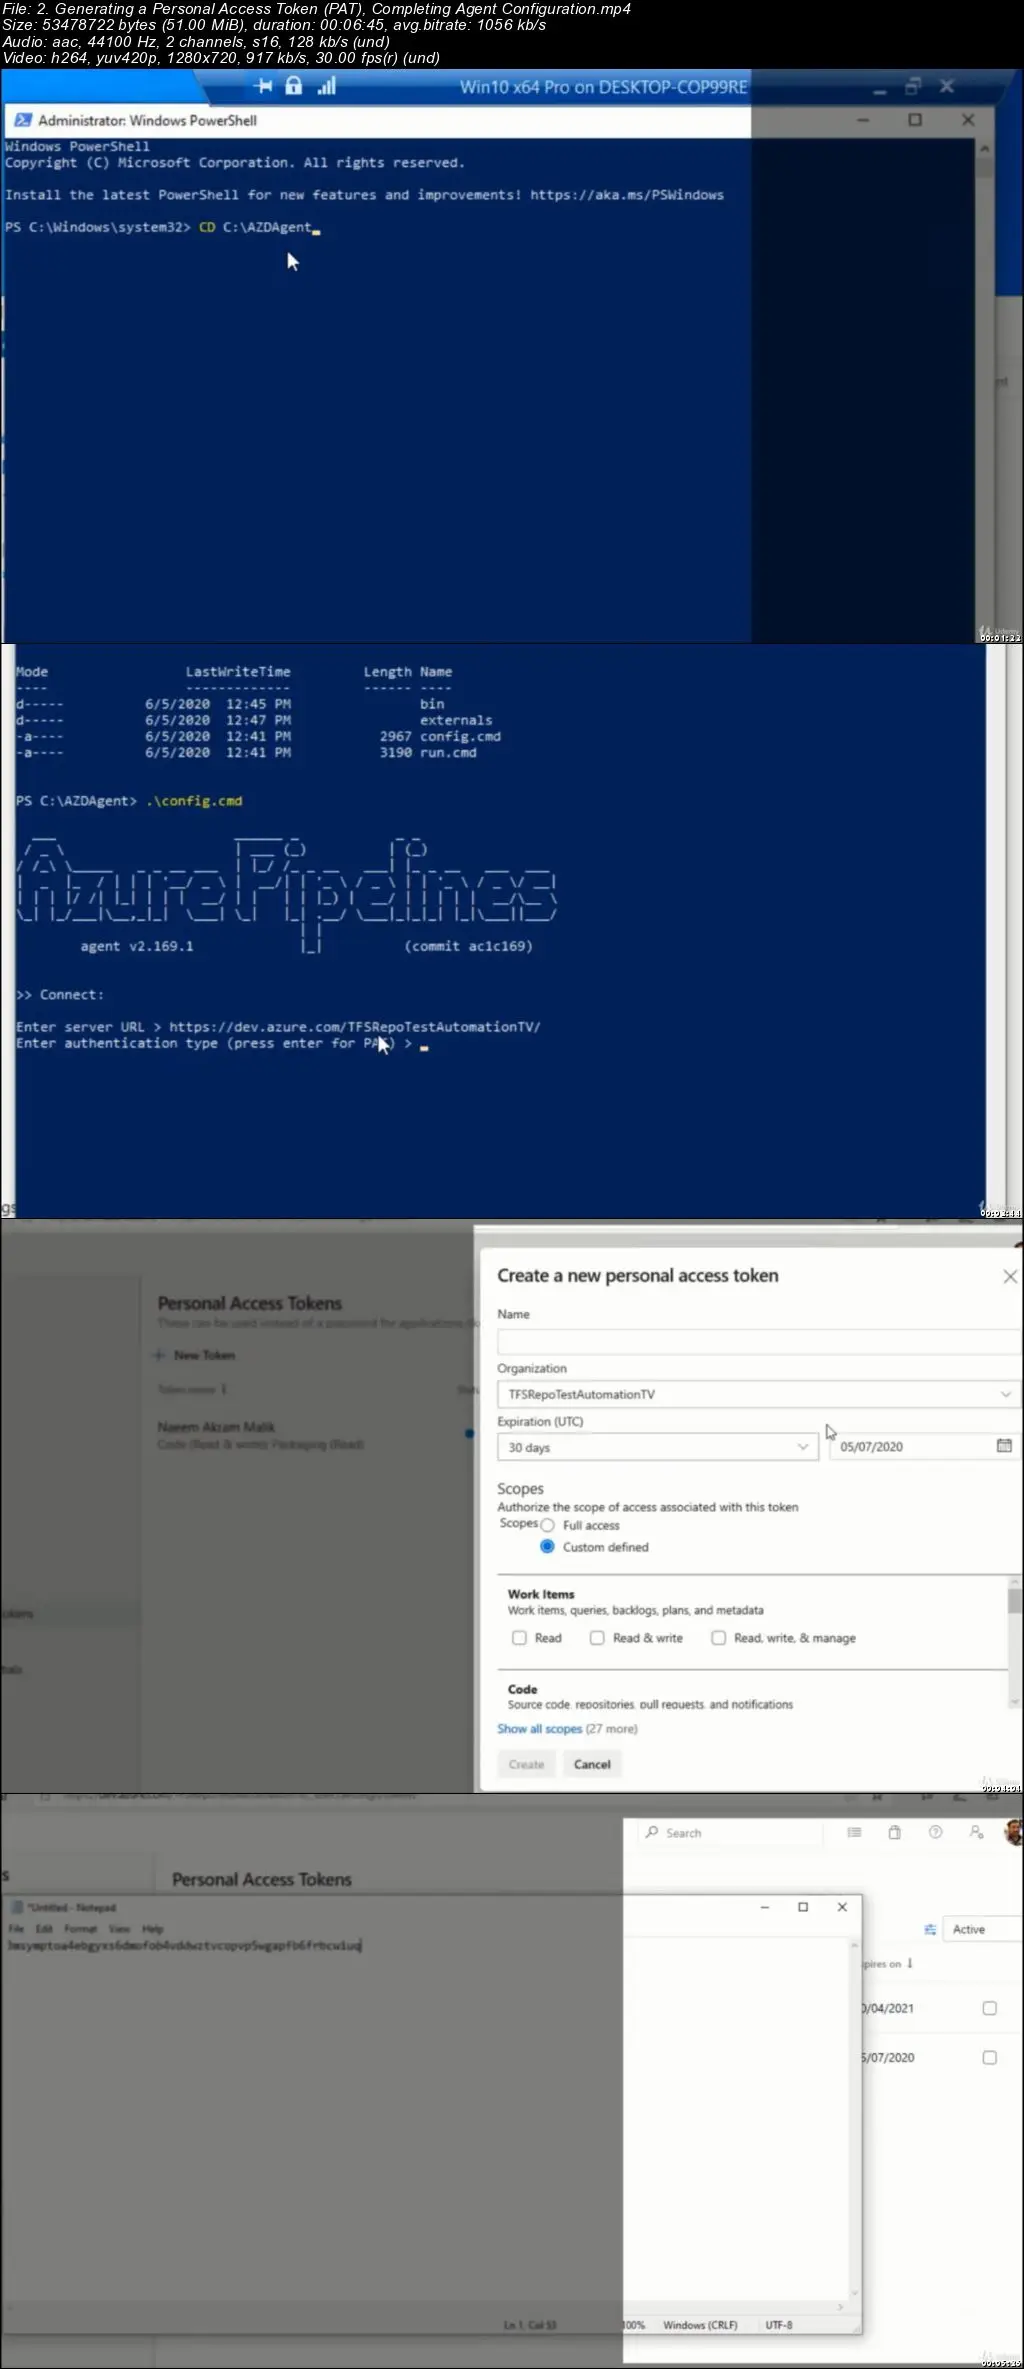Click the '.\config.cmd' command on the prompt line
The image size is (1024, 2369).
pyautogui.click(x=194, y=801)
